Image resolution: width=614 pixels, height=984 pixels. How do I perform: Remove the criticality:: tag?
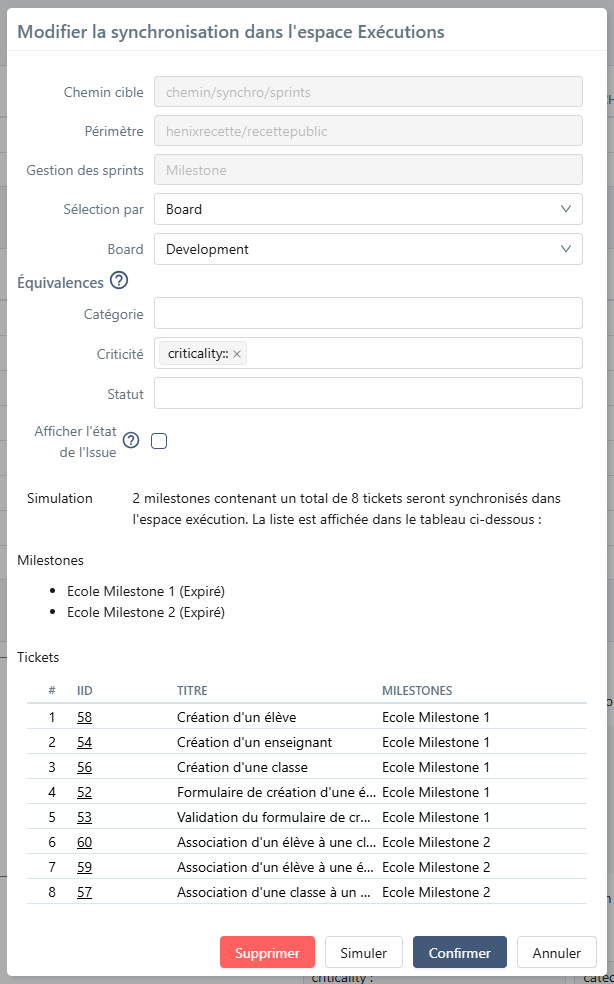coord(237,354)
